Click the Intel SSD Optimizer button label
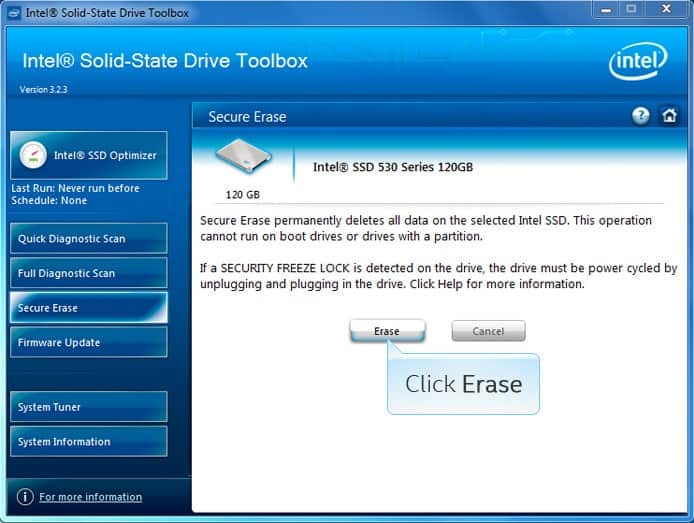The width and height of the screenshot is (694, 523). [x=105, y=155]
